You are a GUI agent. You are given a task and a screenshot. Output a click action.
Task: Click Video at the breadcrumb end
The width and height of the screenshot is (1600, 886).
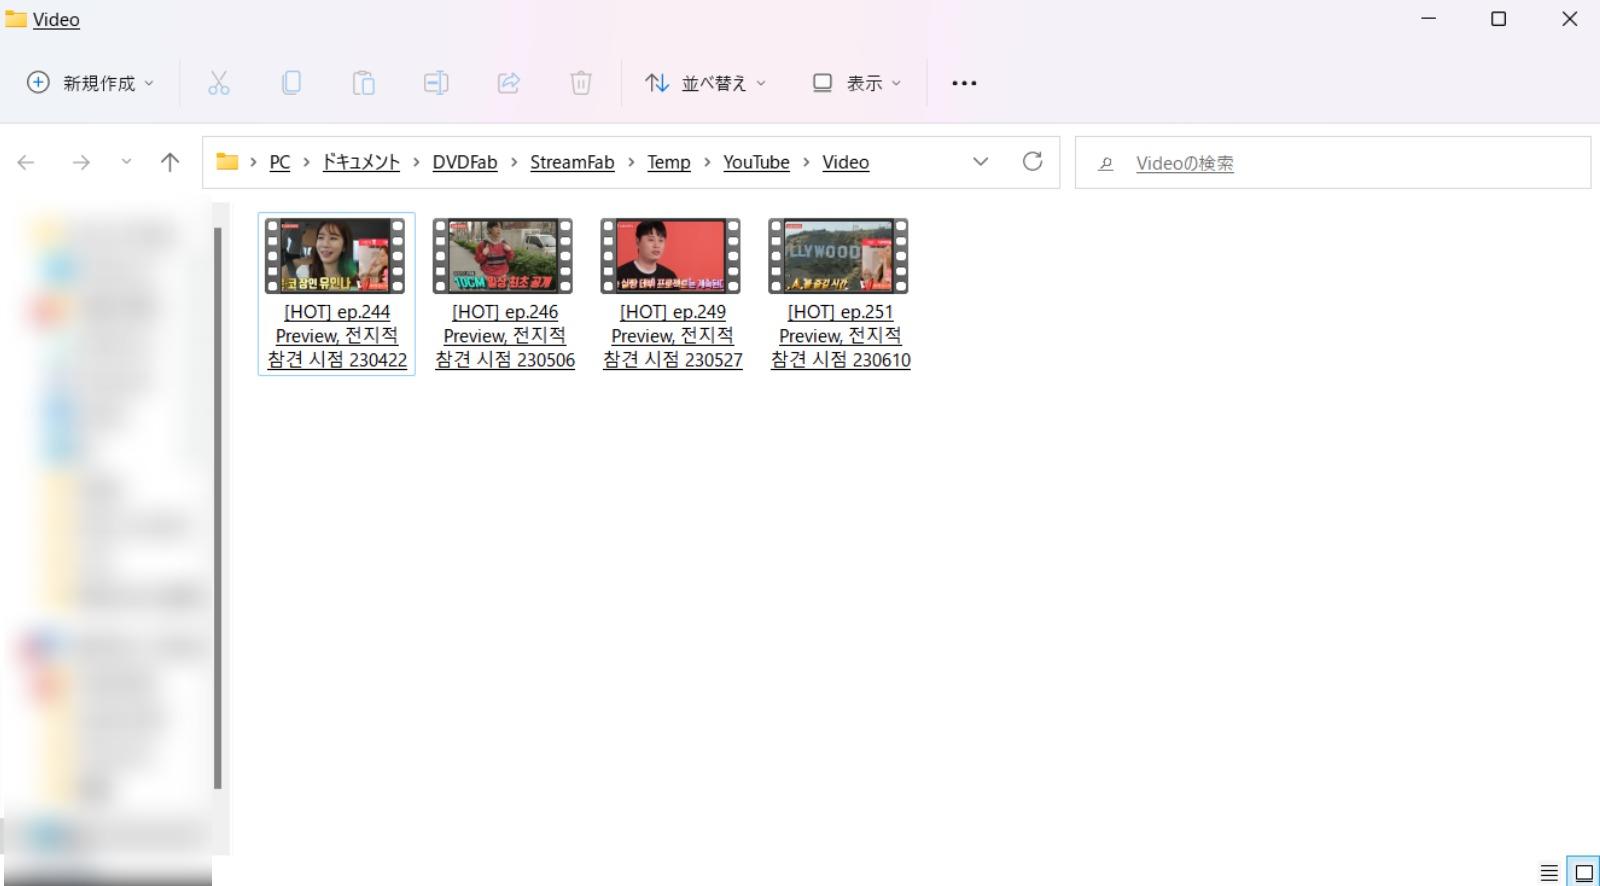click(x=846, y=162)
